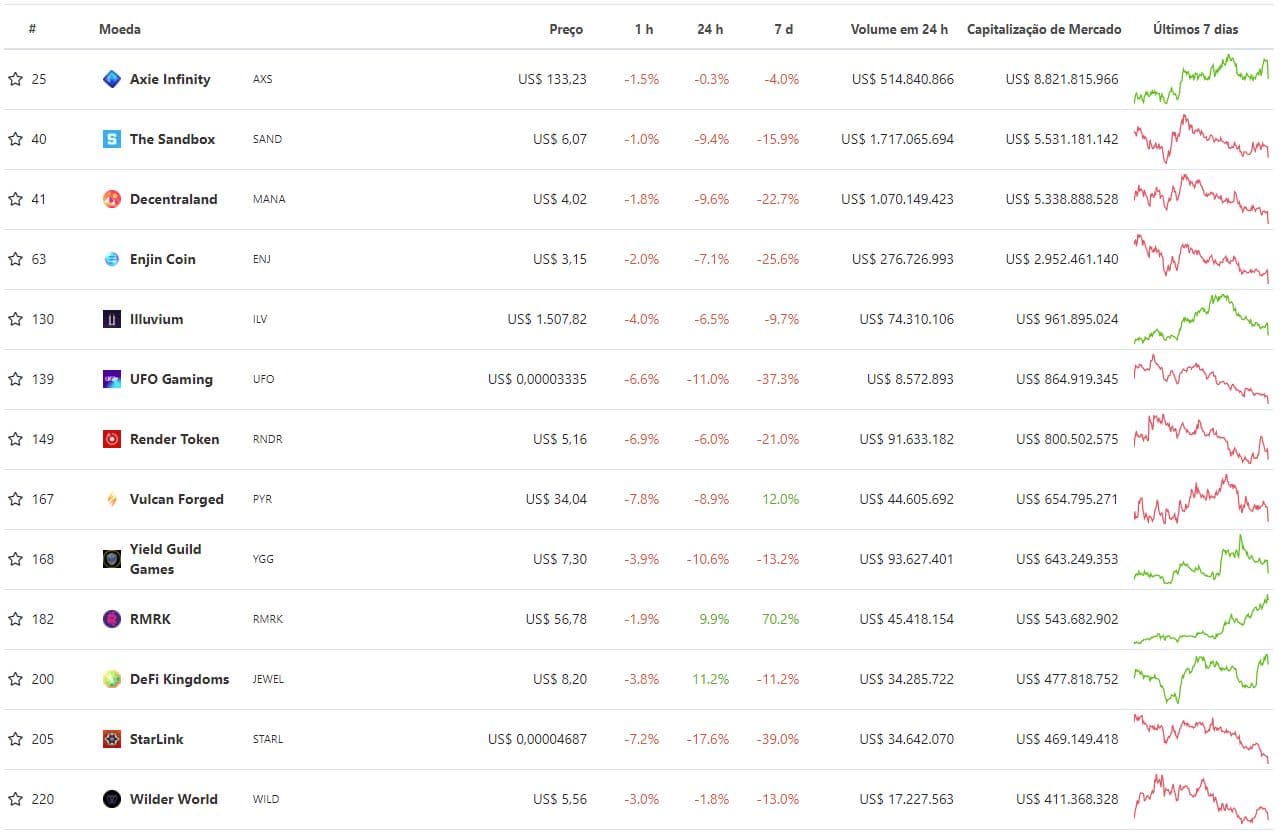This screenshot has height=832, width=1284.
Task: Click the Axie Infinity 7-day sparkline chart
Action: (1201, 79)
